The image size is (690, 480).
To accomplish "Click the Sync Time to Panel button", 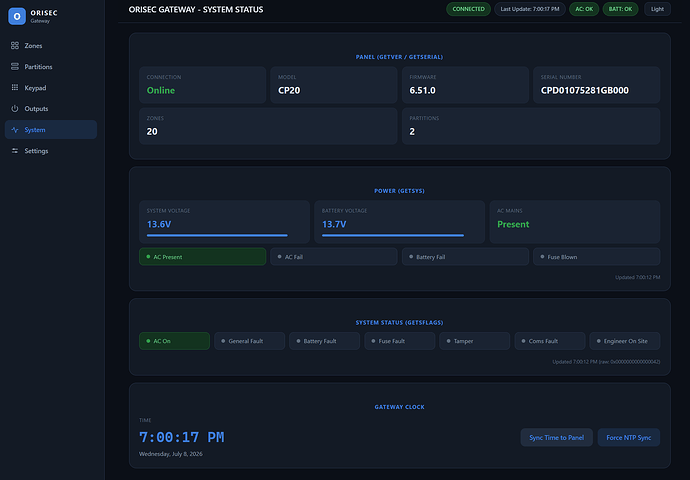I will coord(556,437).
